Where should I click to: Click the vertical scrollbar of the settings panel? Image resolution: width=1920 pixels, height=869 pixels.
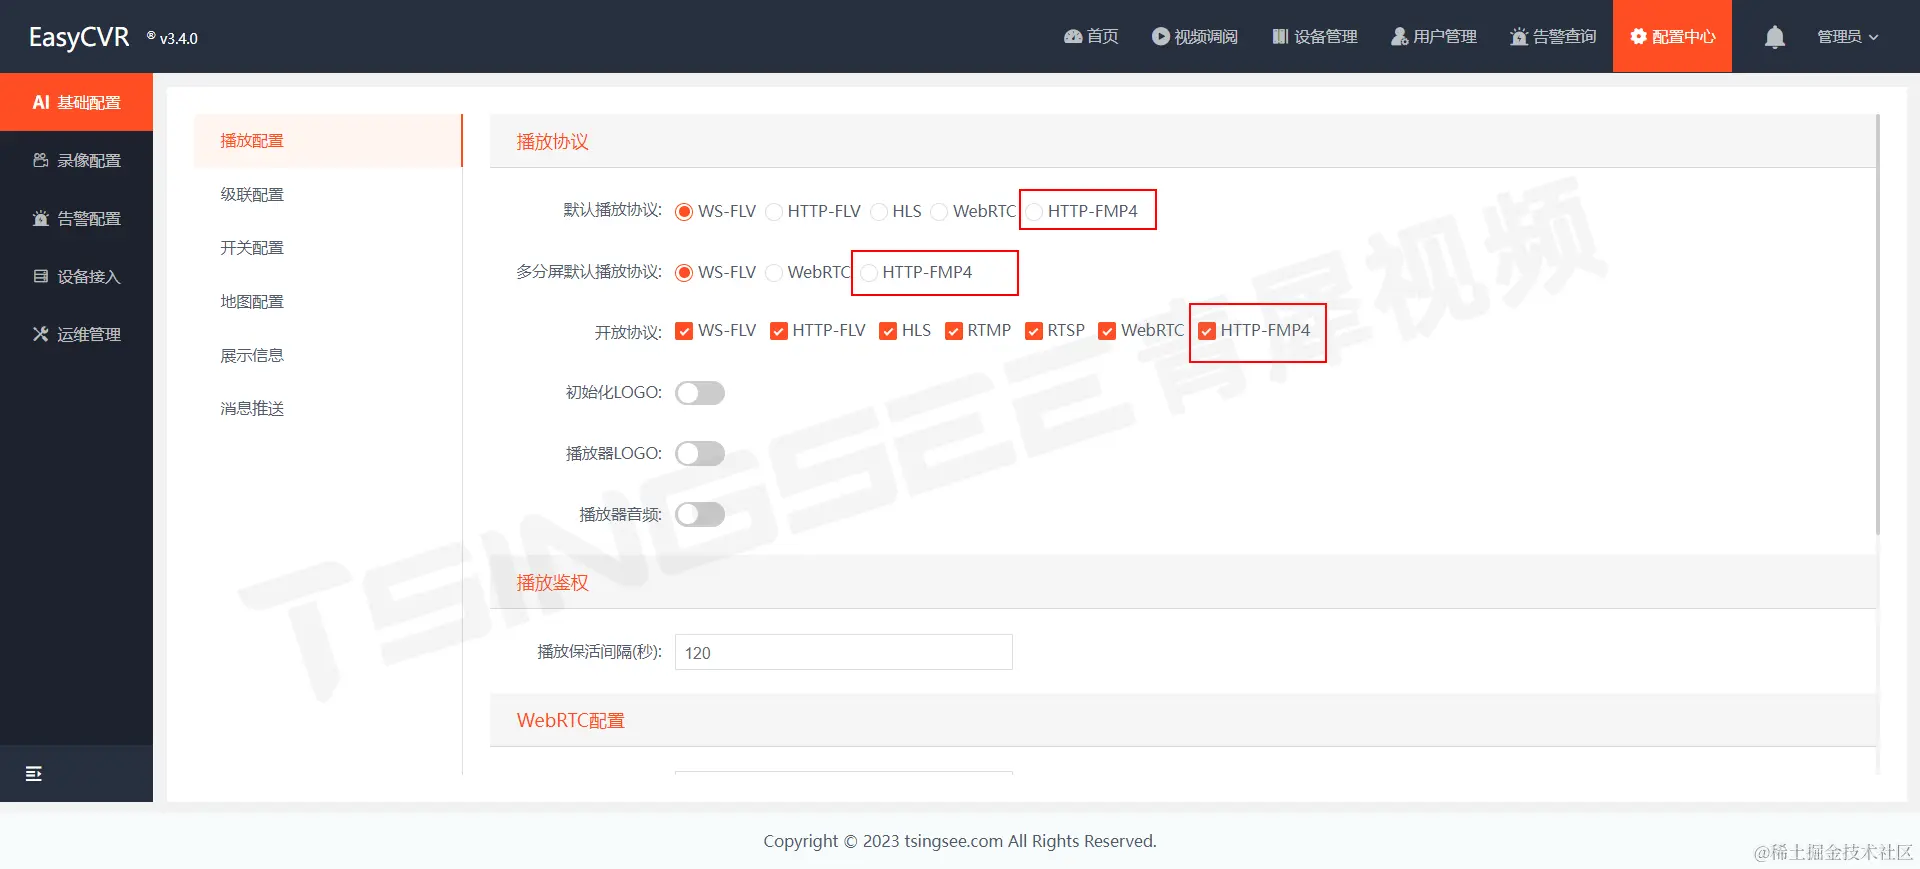click(1878, 325)
